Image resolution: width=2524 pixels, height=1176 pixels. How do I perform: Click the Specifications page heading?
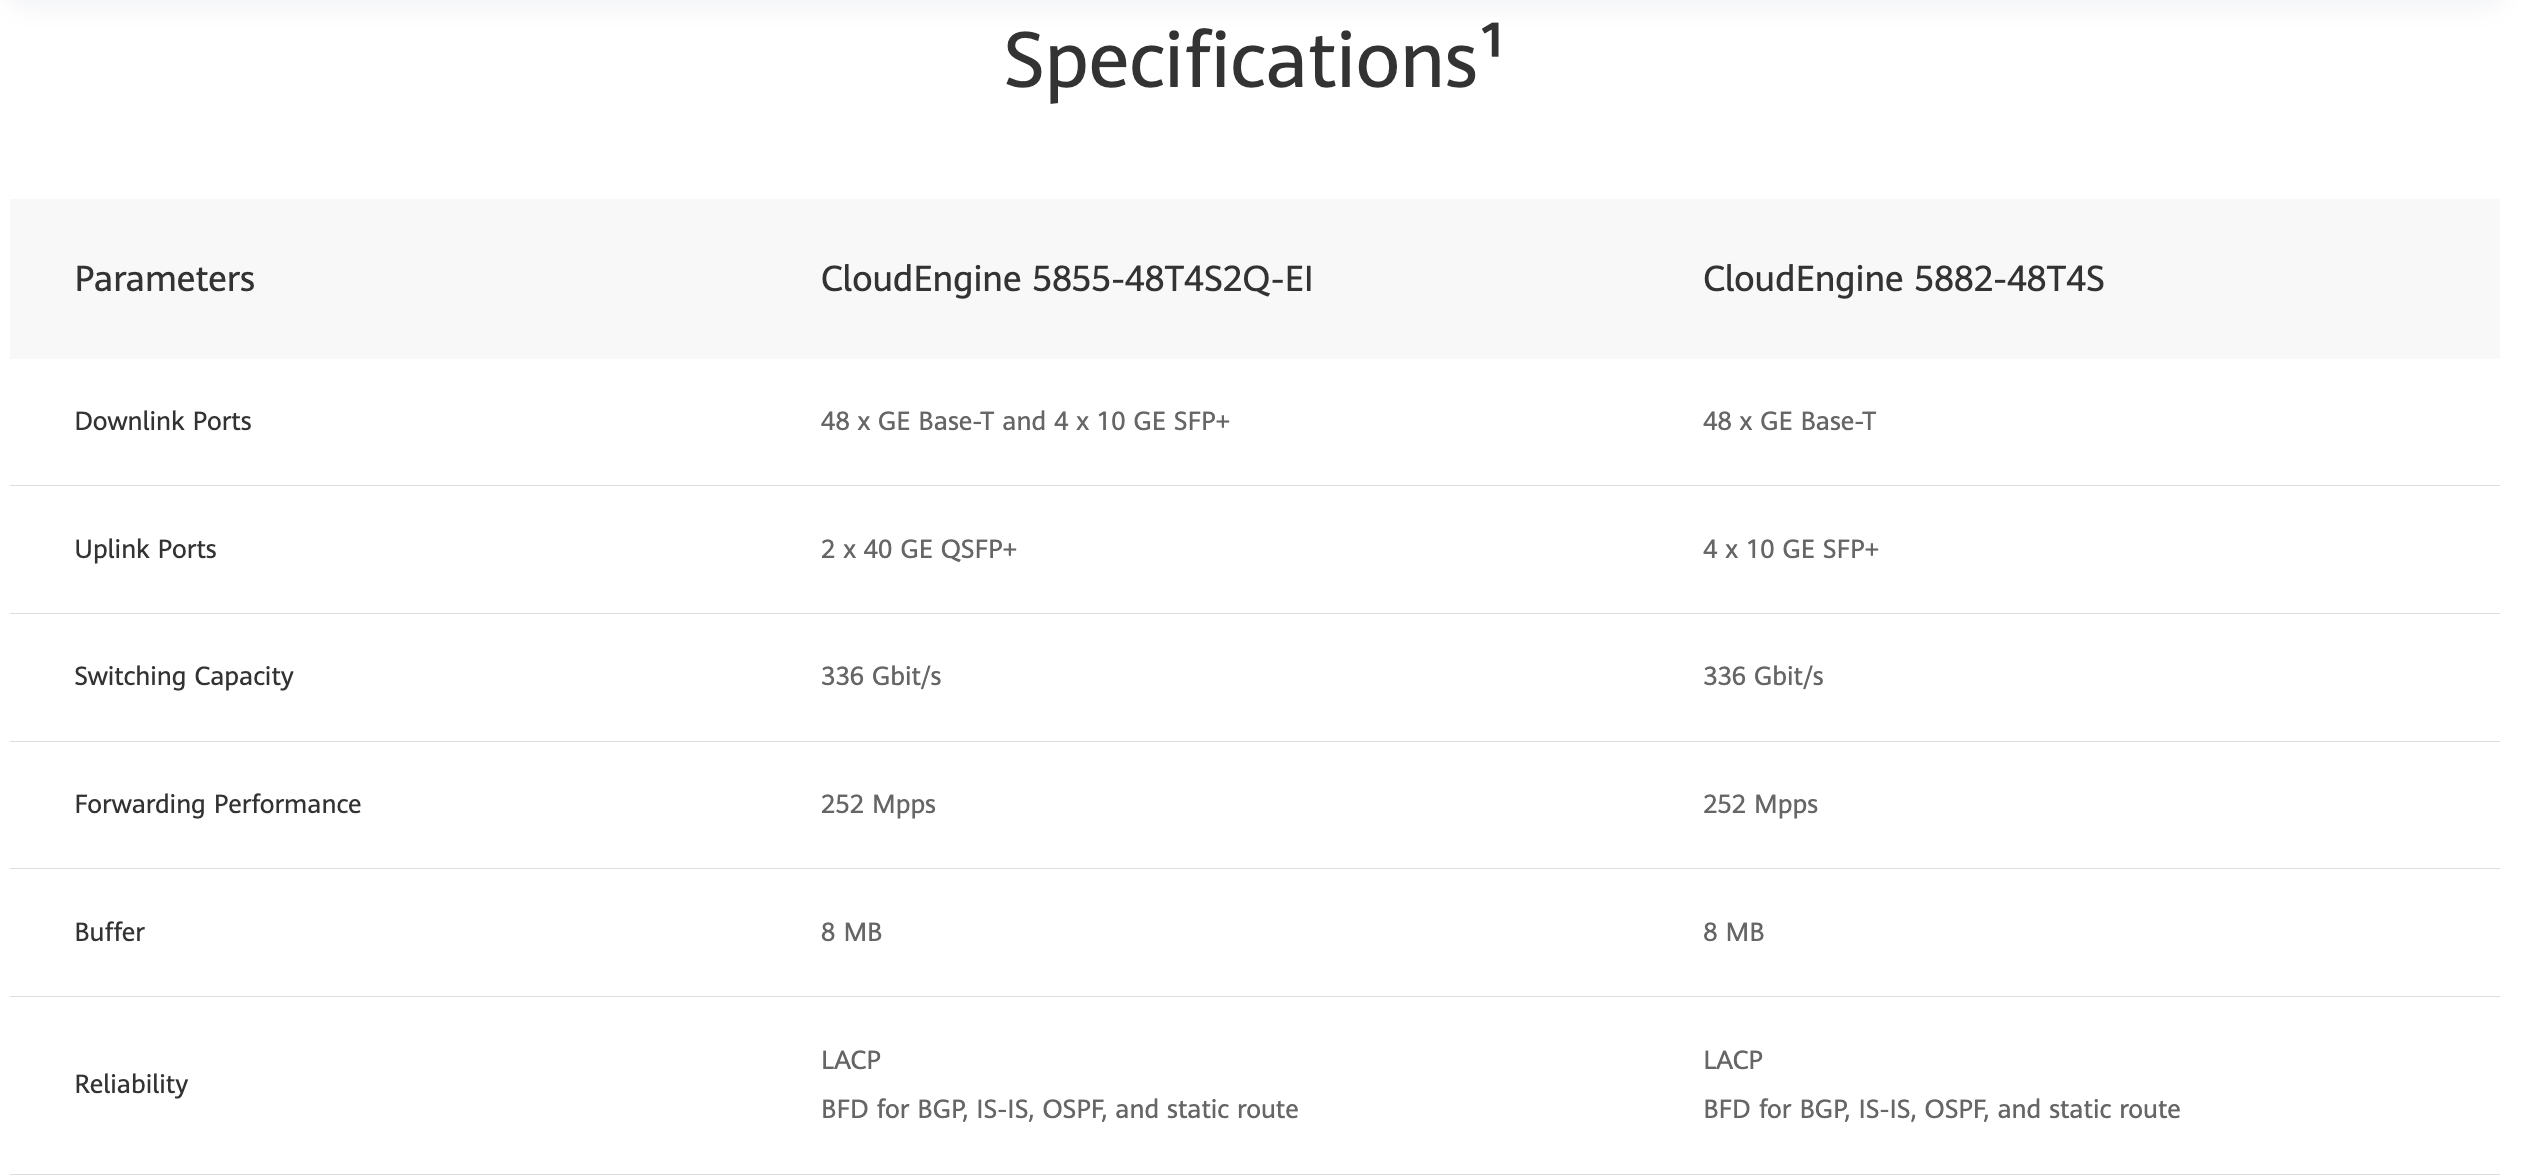1240,62
